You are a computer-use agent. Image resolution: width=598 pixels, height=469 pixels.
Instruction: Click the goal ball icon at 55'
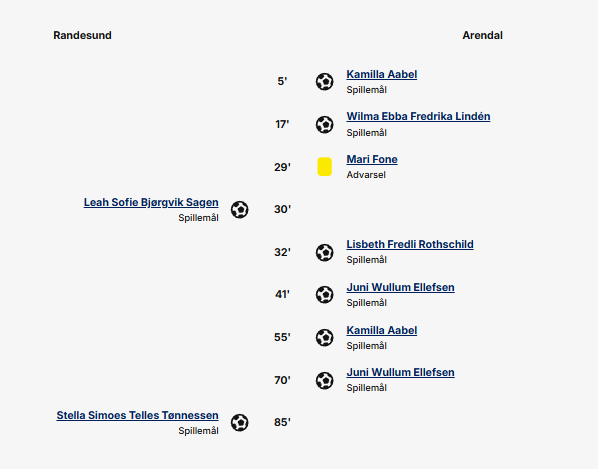325,337
